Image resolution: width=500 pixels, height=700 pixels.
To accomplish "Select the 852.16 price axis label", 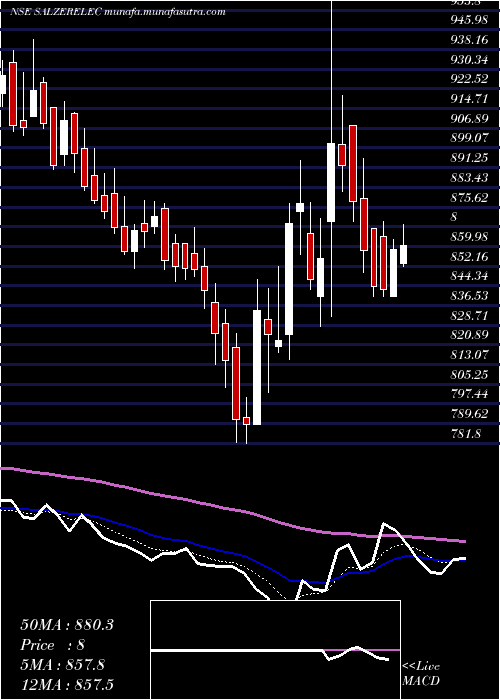I will [469, 256].
